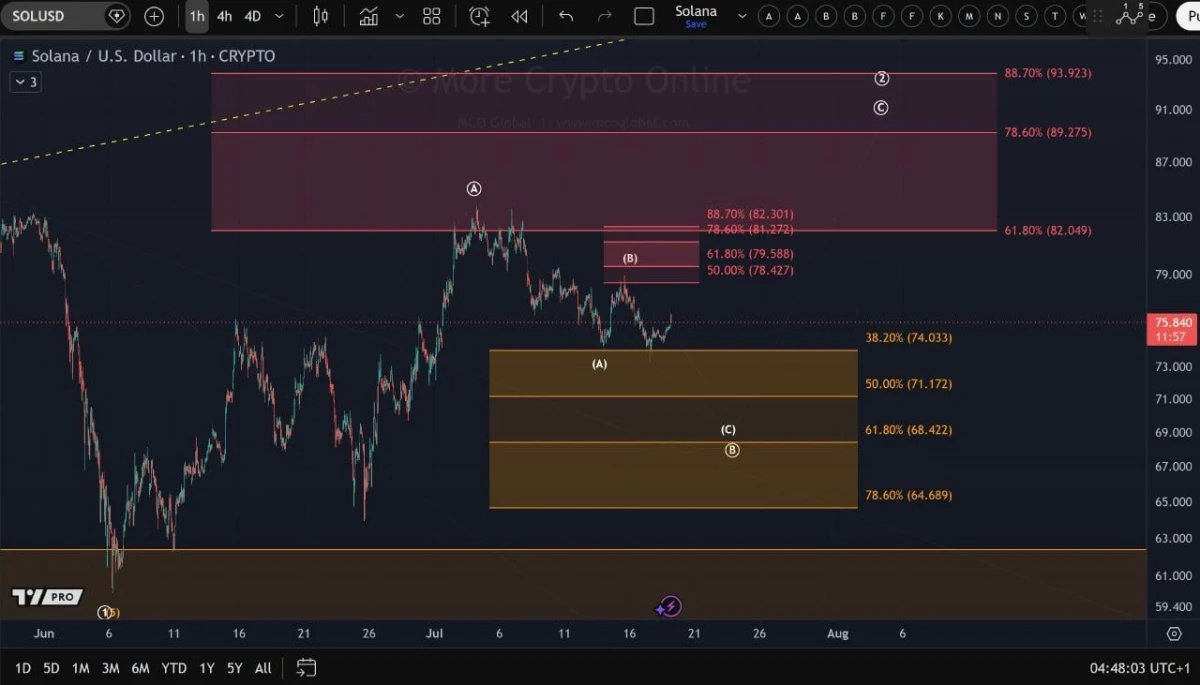Image resolution: width=1200 pixels, height=685 pixels.
Task: Redo the last chart action
Action: tap(604, 16)
